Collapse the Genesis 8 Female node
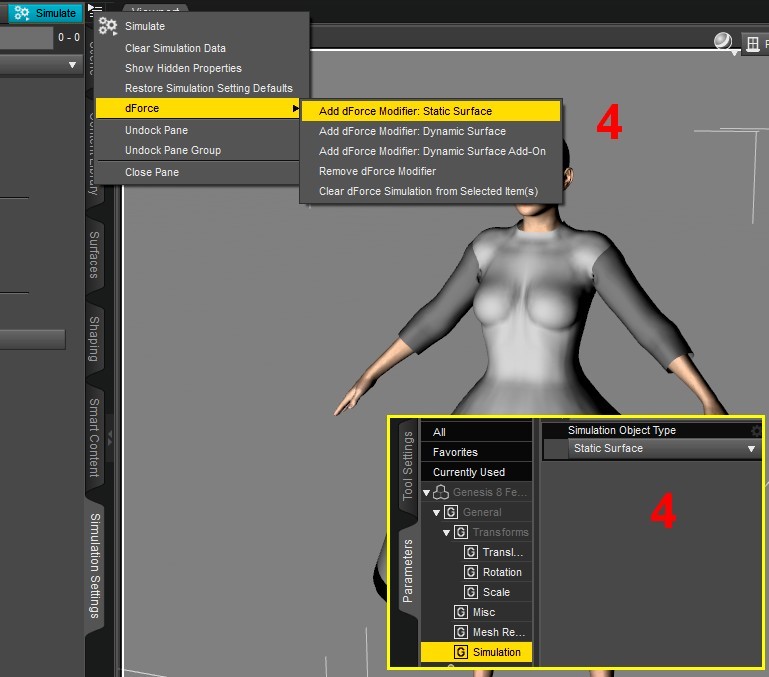The height and width of the screenshot is (677, 769). 427,493
